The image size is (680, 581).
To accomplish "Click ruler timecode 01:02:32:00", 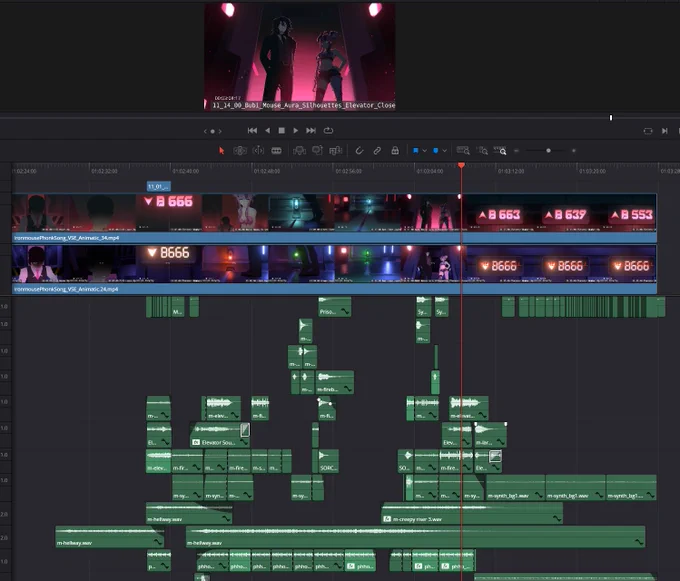I will (104, 171).
